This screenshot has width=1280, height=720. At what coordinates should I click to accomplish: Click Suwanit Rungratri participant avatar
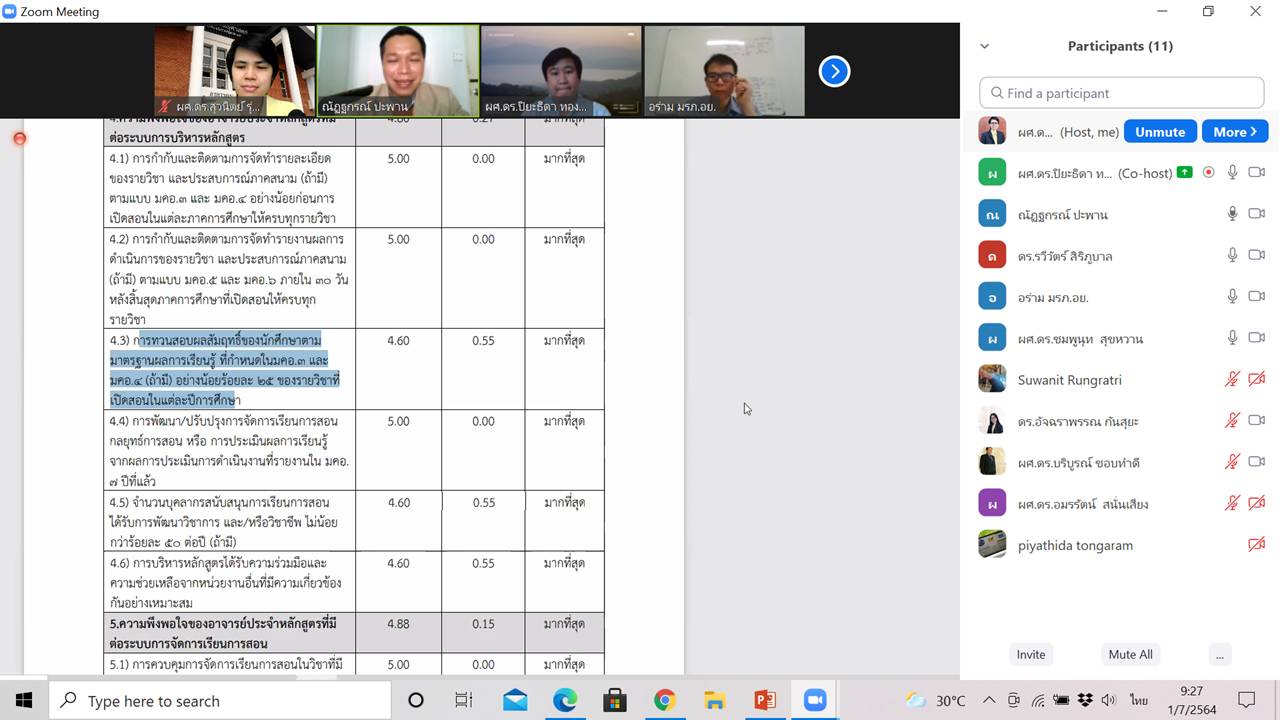coord(992,379)
